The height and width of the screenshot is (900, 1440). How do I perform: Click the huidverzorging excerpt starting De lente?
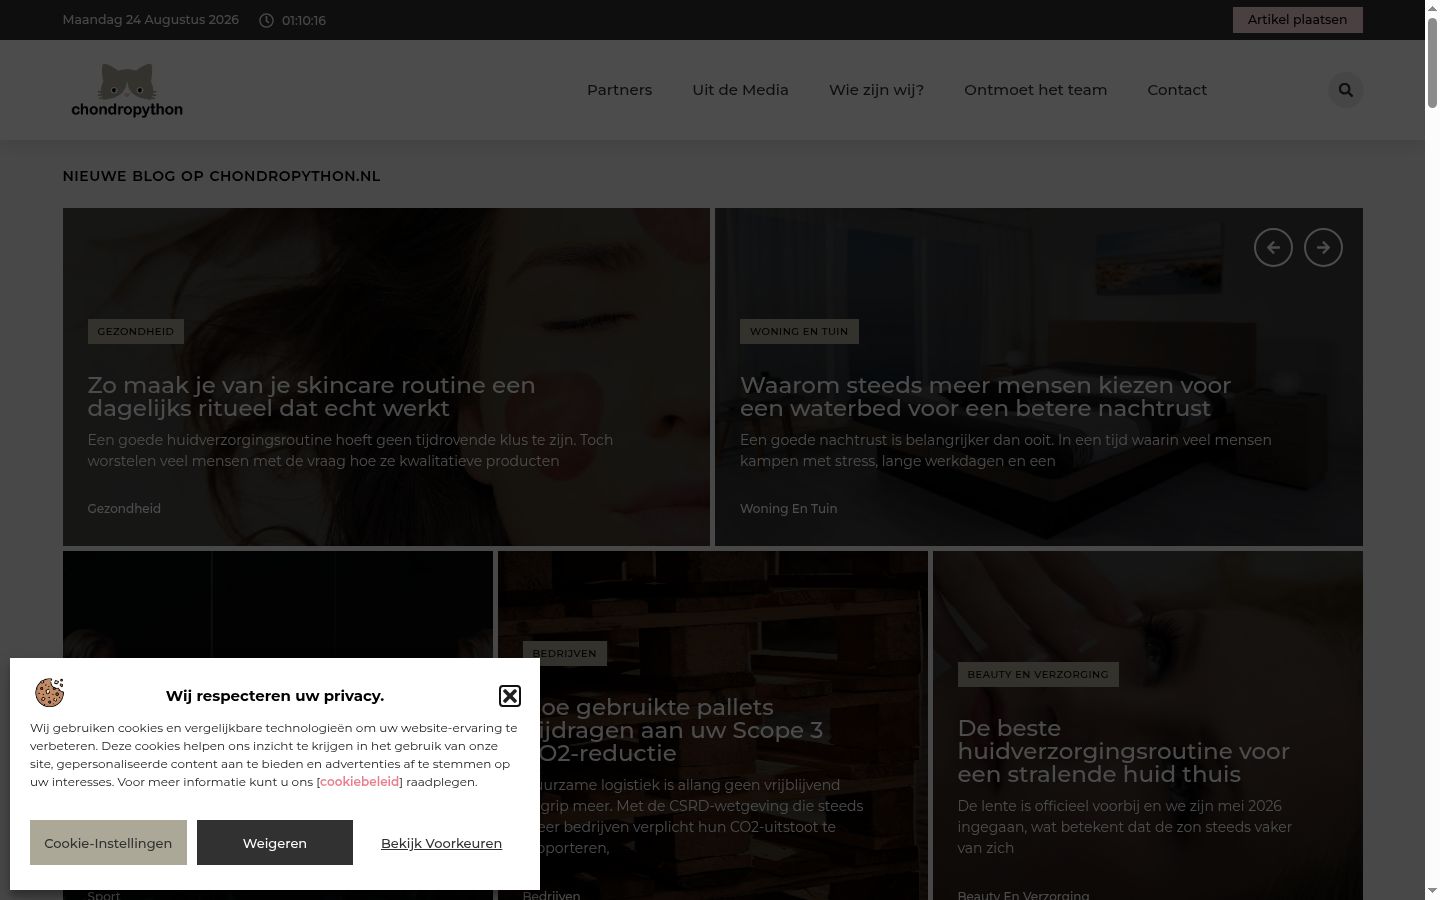1125,827
